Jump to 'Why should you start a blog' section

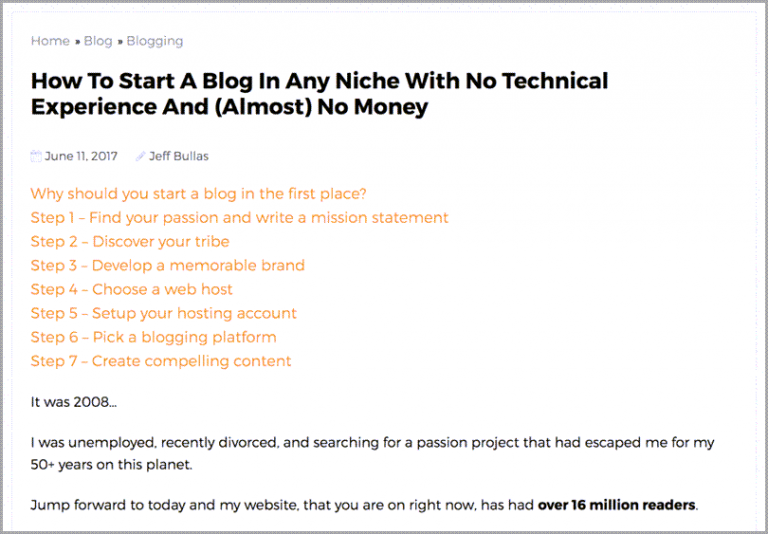(198, 193)
